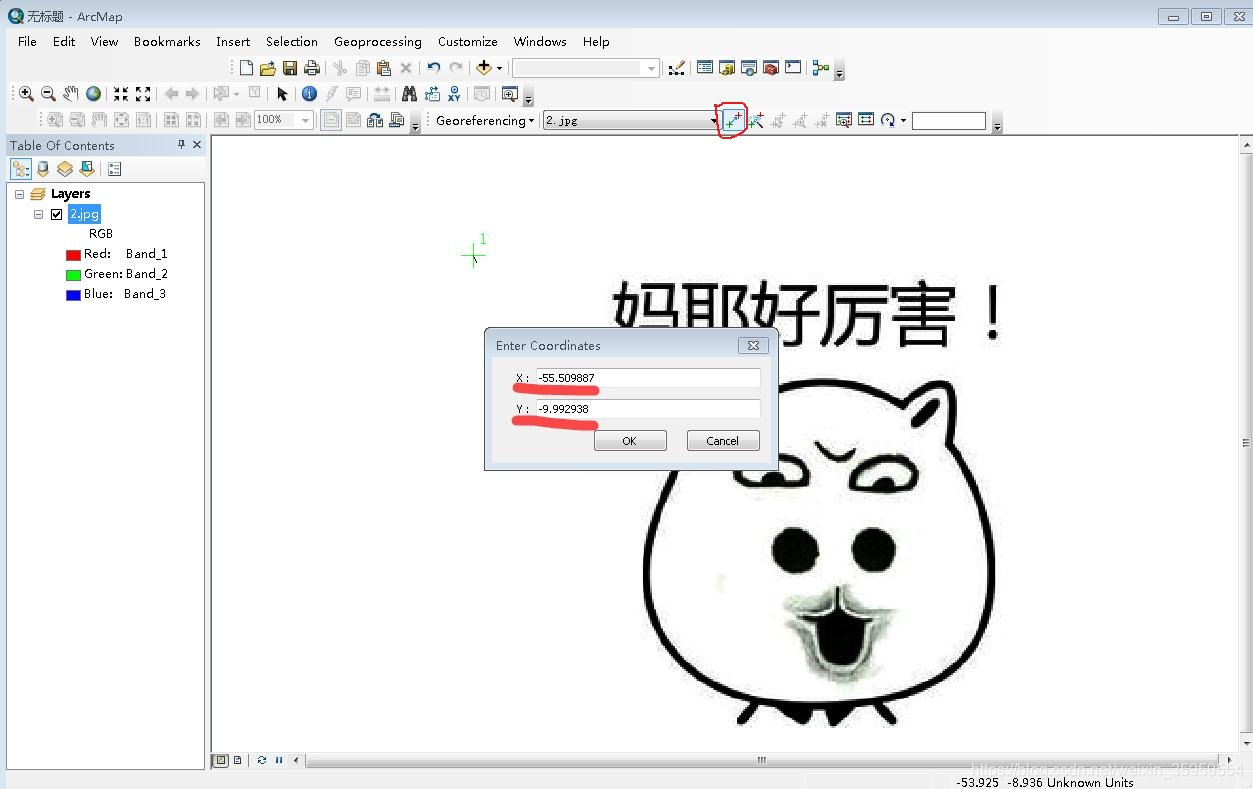Image resolution: width=1253 pixels, height=789 pixels.
Task: Click the X coordinate input field
Action: 648,378
